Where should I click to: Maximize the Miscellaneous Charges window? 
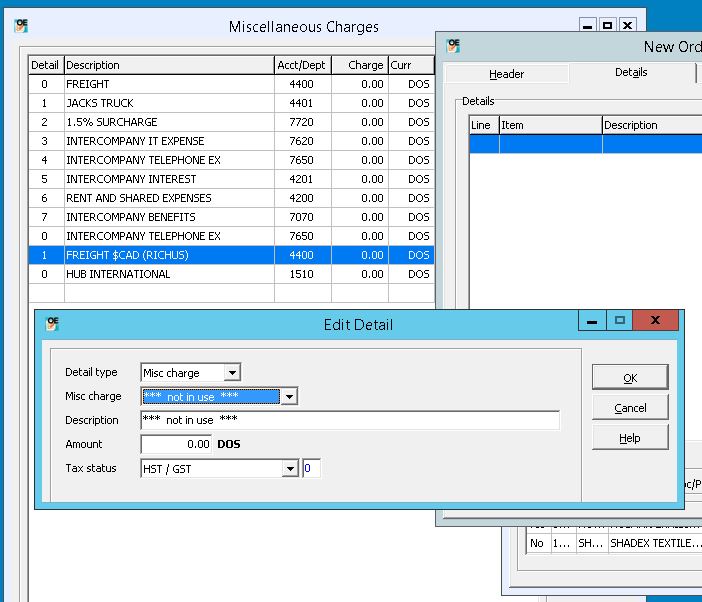coord(607,26)
